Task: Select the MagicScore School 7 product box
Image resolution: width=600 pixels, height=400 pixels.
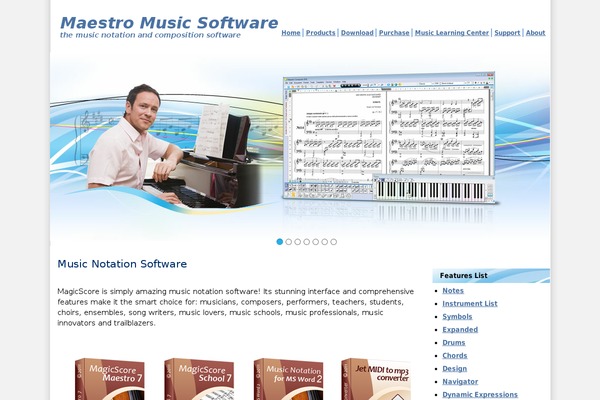Action: (x=199, y=379)
